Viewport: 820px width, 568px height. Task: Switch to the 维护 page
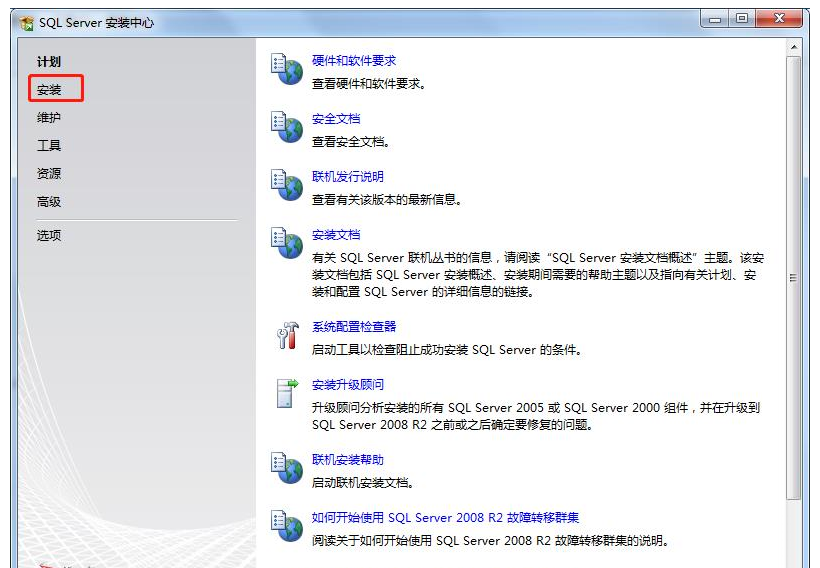(49, 118)
